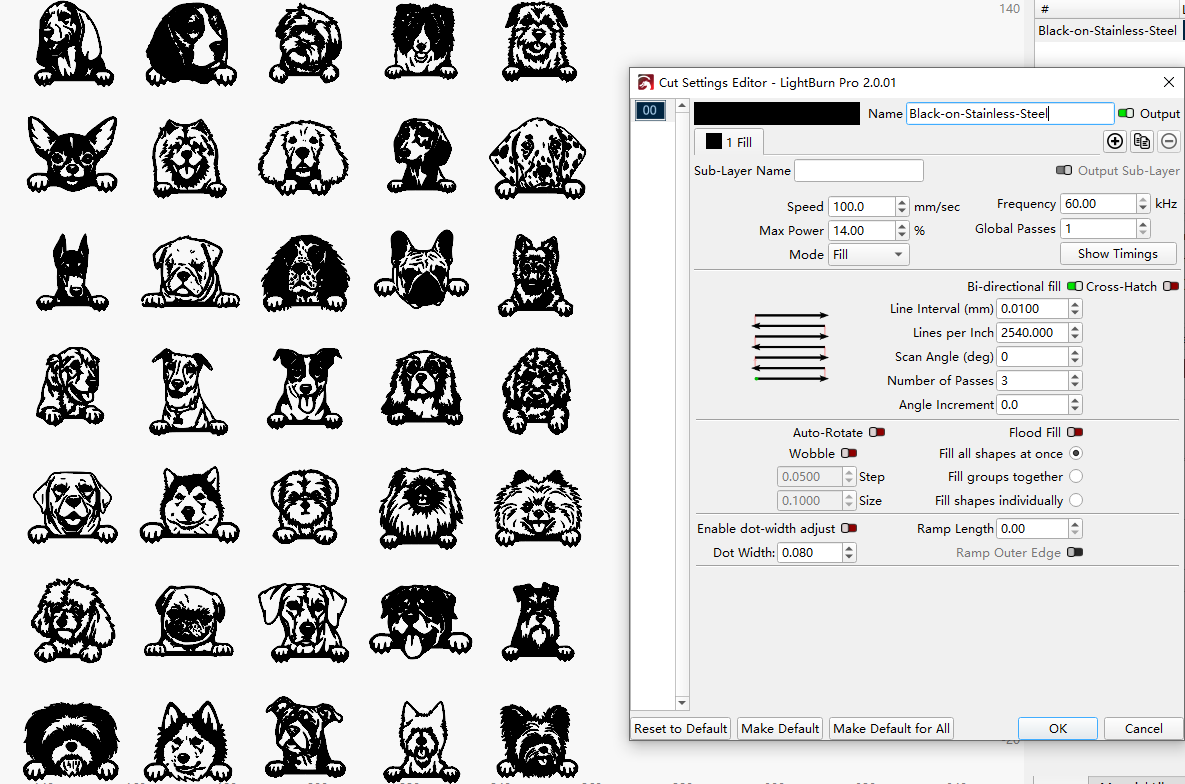This screenshot has width=1185, height=784.
Task: Select the 00 layer entry in list
Action: 650,111
